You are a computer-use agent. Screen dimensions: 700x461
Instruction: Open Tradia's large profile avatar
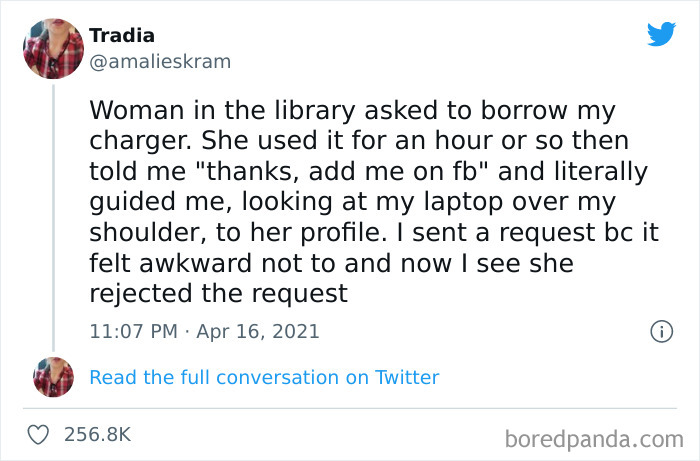coord(52,47)
